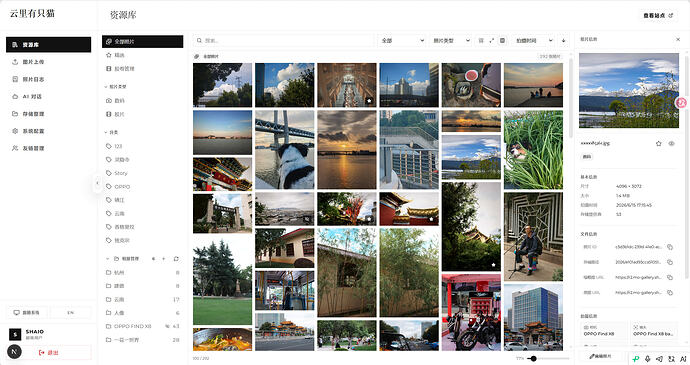Toggle visibility eye icon for selected photo
The height and width of the screenshot is (365, 690).
tap(672, 144)
